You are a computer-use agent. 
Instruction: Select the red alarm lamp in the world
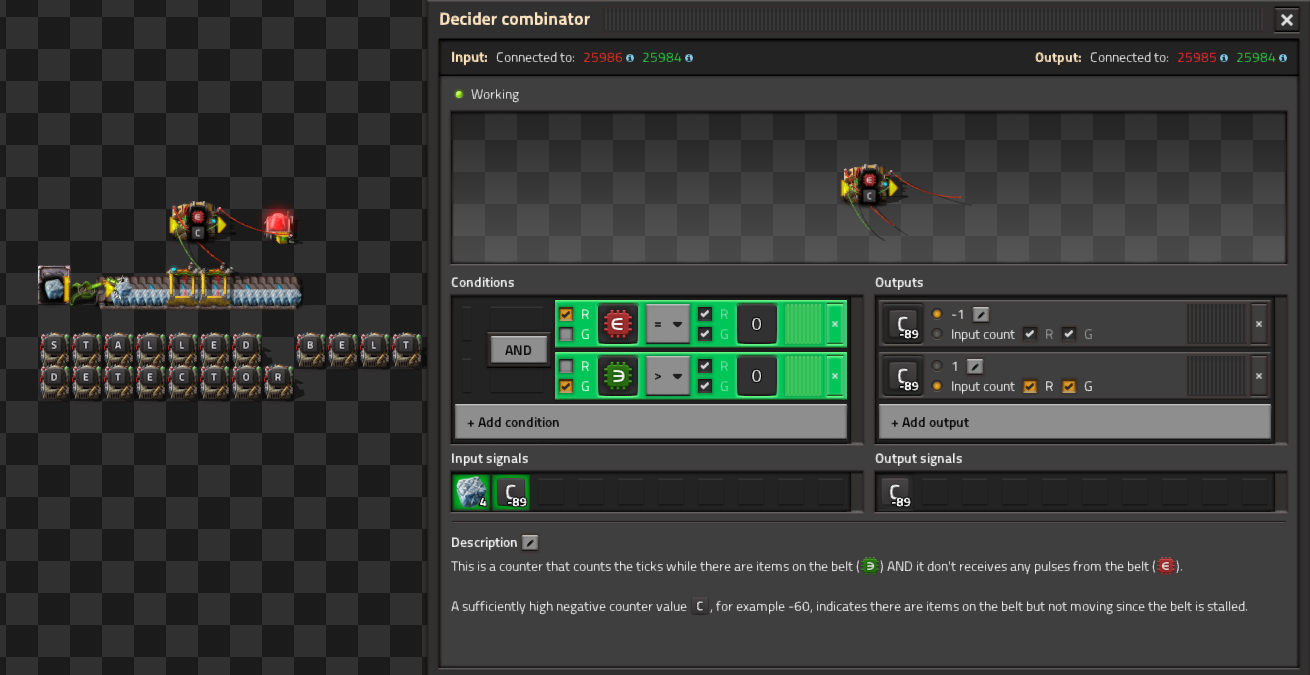pos(279,225)
